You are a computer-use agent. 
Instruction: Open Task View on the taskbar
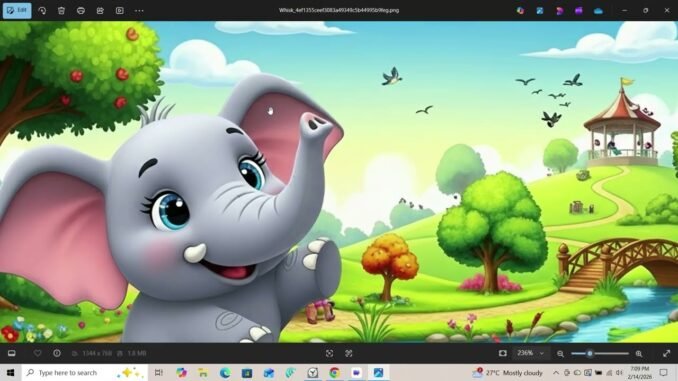tap(159, 372)
